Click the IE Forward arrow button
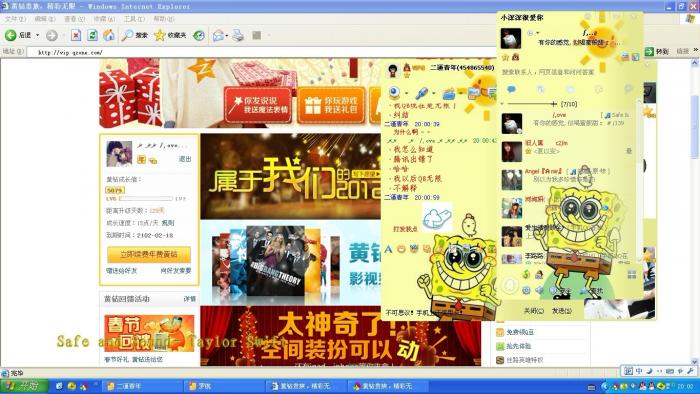The image size is (700, 394). click(52, 35)
